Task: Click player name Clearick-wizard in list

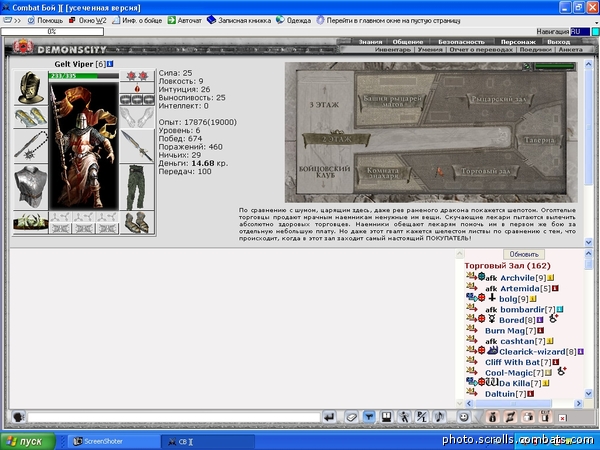Action: click(532, 352)
